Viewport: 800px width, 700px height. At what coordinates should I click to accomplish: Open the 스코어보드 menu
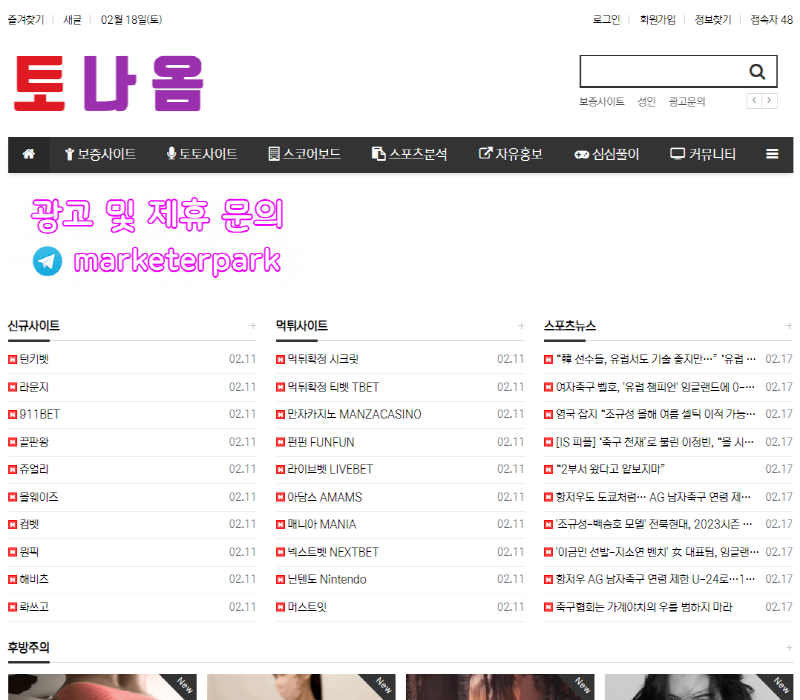pyautogui.click(x=304, y=154)
